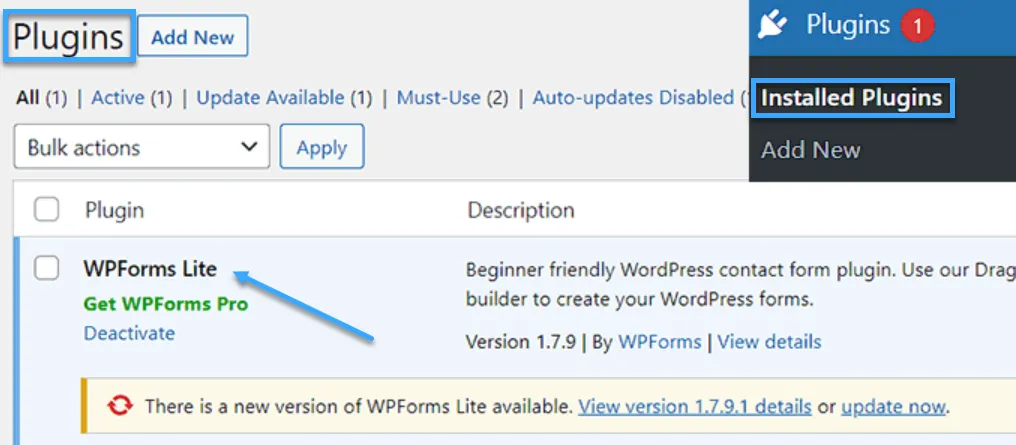
Task: Click the 'Beginner friendly WordPress contact form' description
Action: [741, 286]
